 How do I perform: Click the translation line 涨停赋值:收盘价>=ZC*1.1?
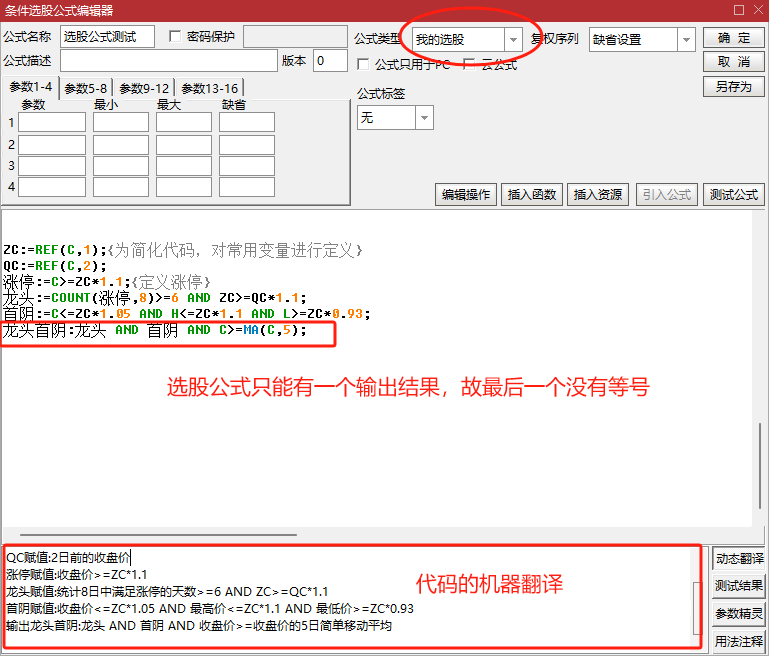77,575
